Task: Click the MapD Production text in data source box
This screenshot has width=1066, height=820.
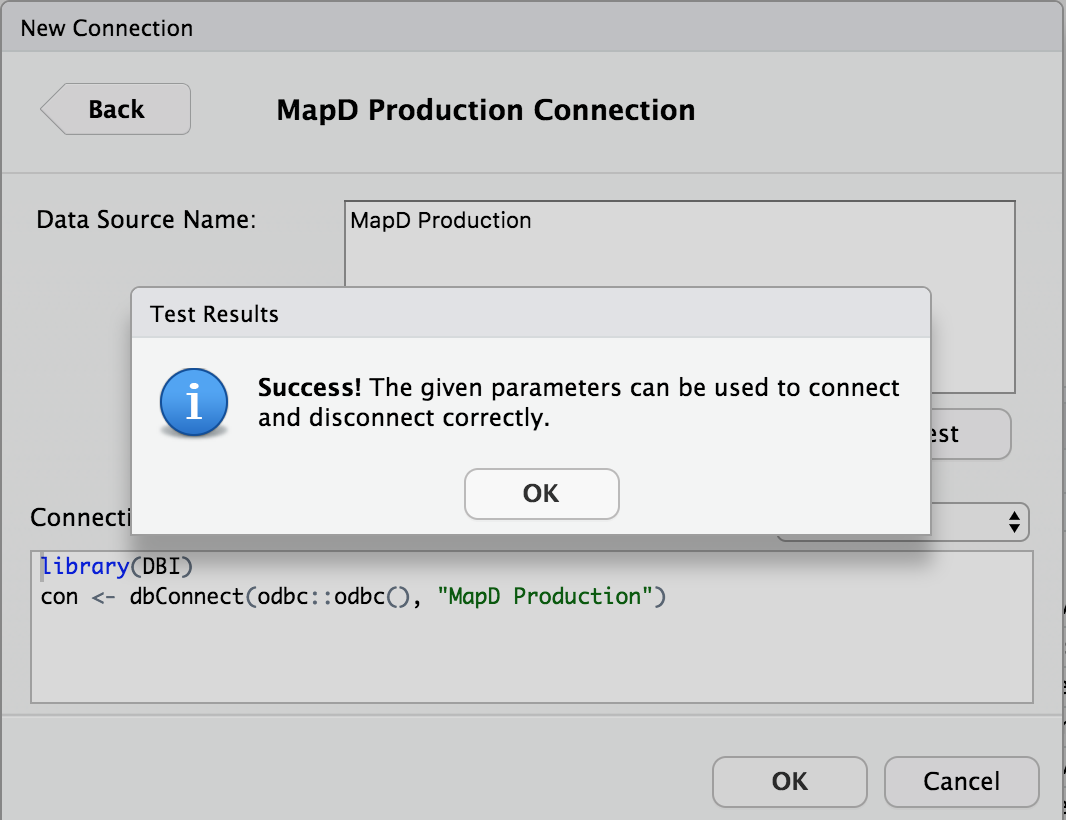Action: [x=441, y=220]
